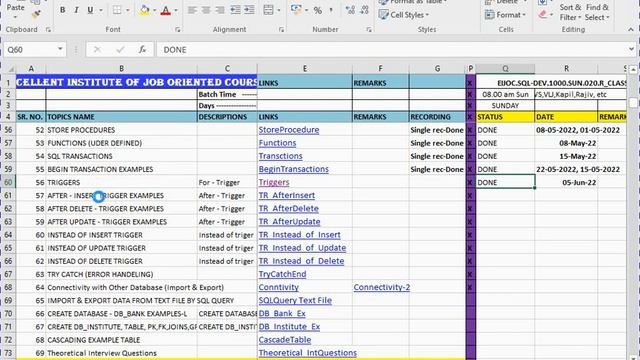
Task: Open Paste options dropdown arrow
Action: [x=16, y=17]
